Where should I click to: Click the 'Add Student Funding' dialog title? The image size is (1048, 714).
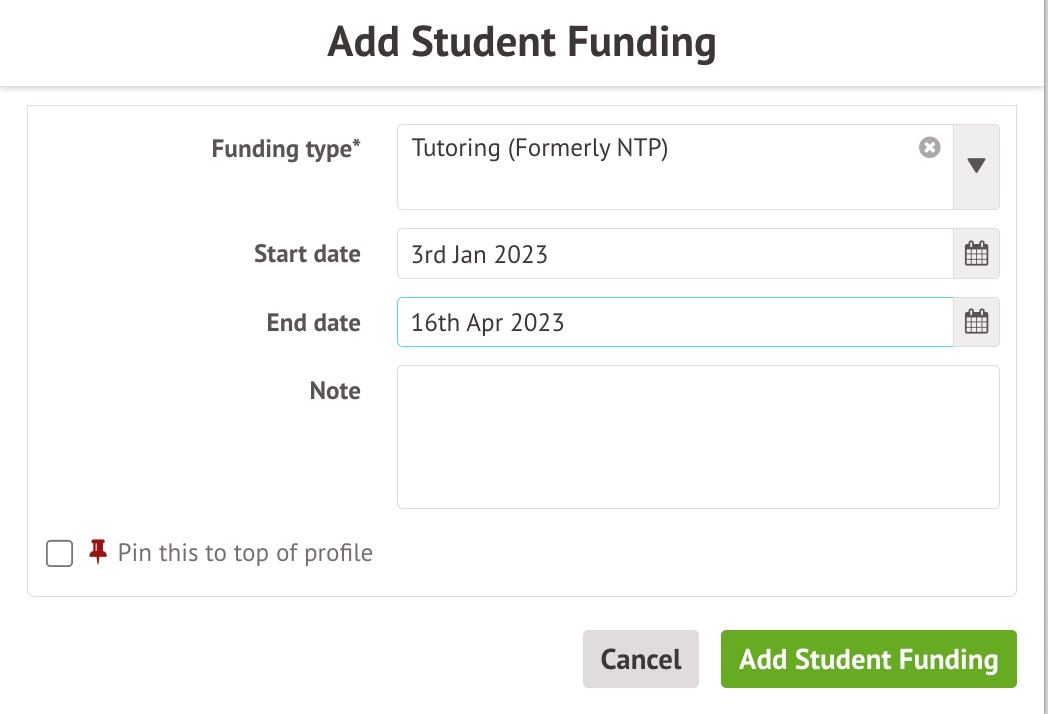pos(522,43)
